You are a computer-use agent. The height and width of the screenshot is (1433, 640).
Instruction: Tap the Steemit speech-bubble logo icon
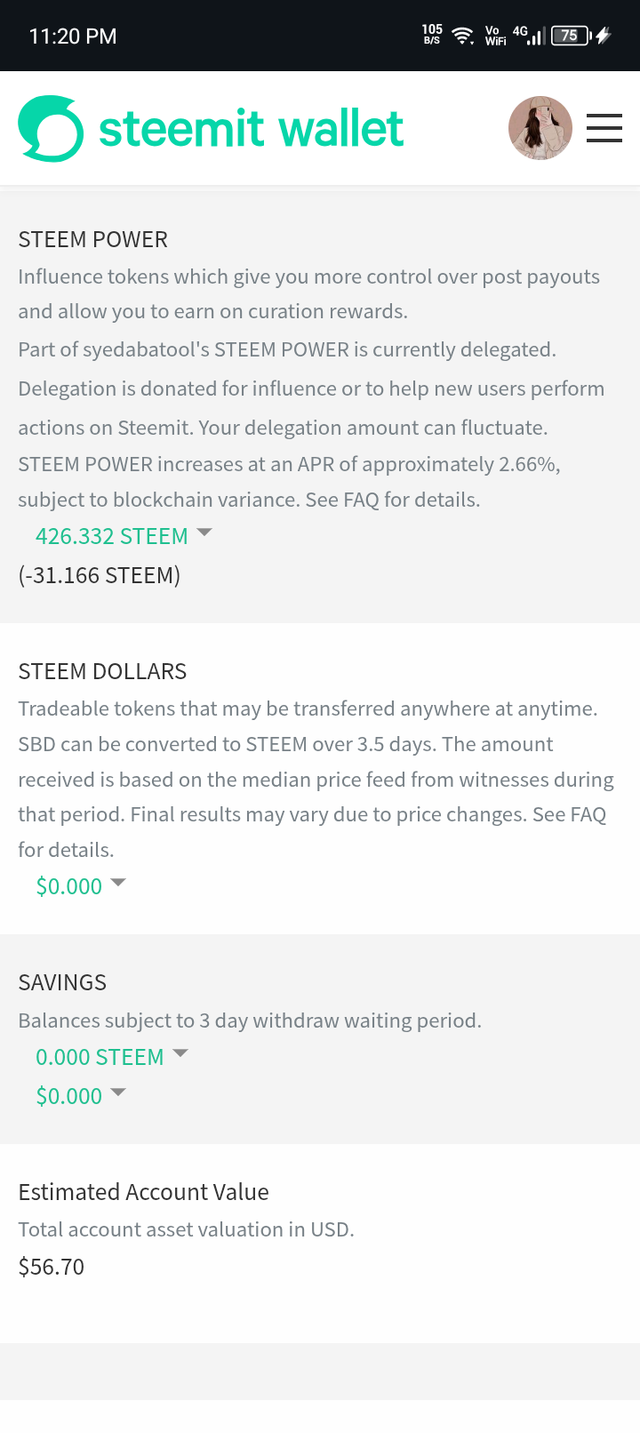point(50,128)
